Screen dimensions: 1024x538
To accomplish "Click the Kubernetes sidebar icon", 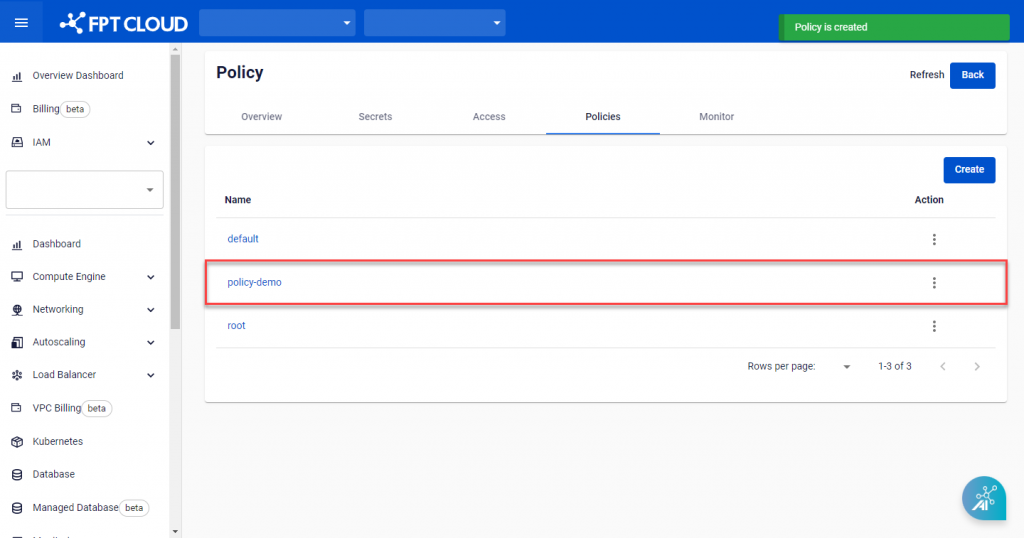I will click(x=16, y=442).
